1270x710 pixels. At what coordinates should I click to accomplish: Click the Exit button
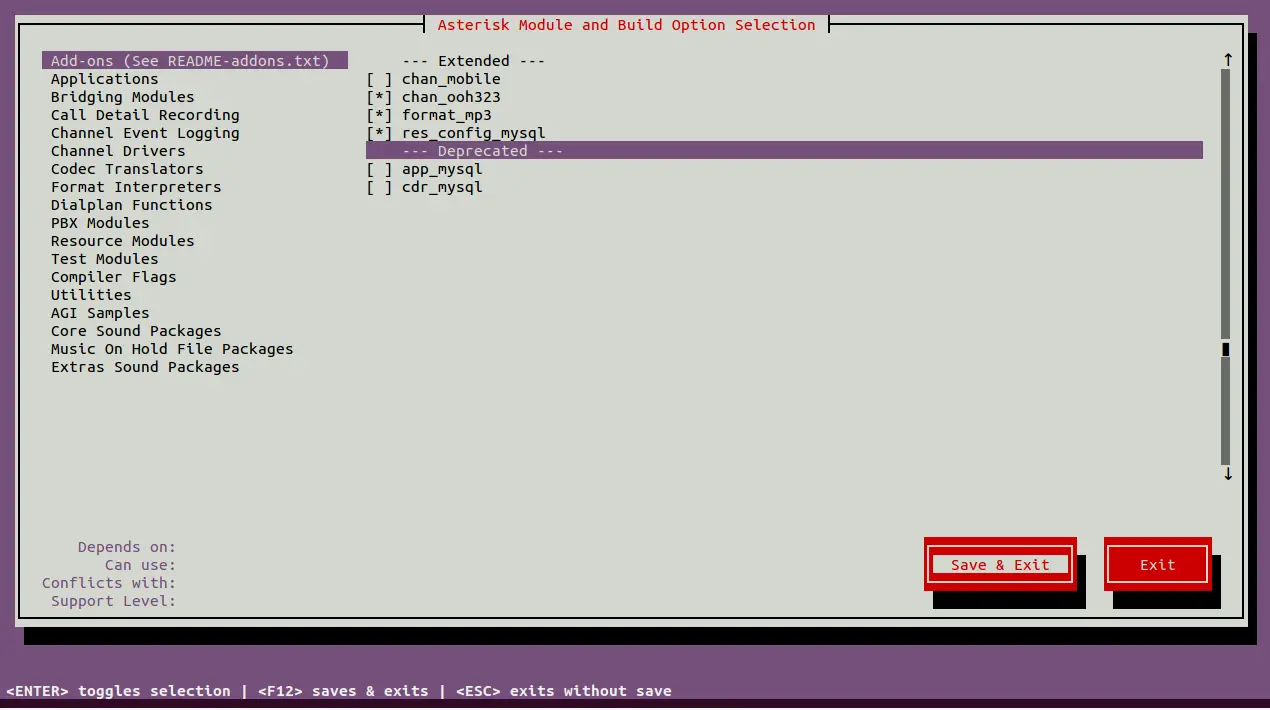point(1158,565)
